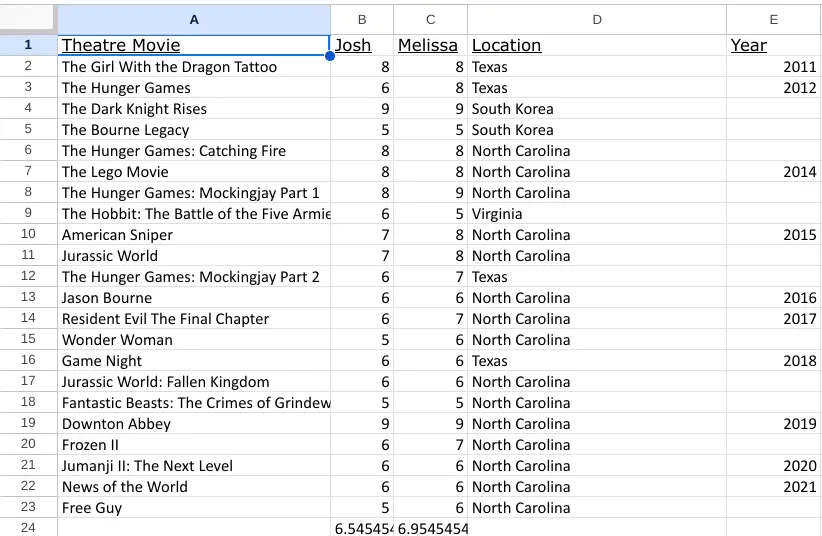The image size is (822, 536).
Task: Select 'The Dark Knight Rises' cell
Action: pos(194,109)
